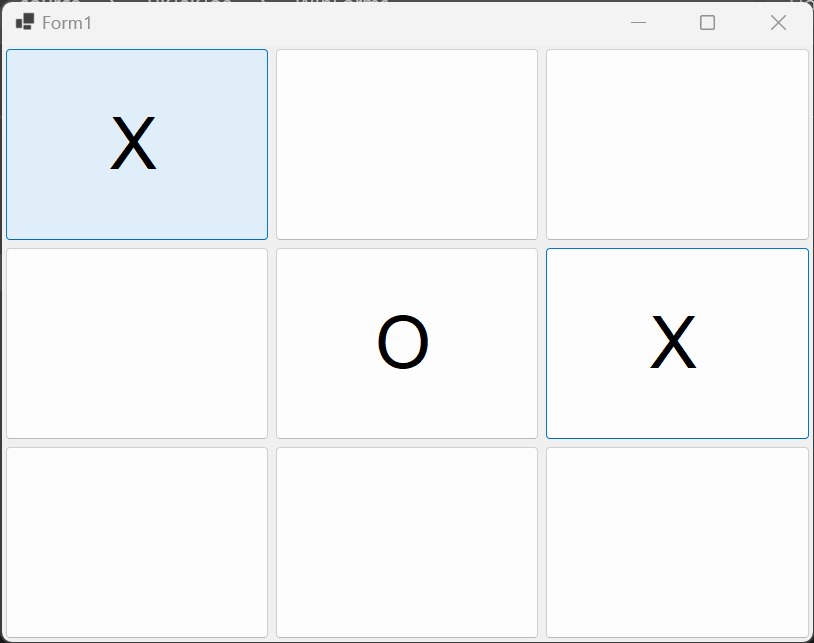814x643 pixels.
Task: Maximize the Form1 window
Action: pyautogui.click(x=707, y=22)
